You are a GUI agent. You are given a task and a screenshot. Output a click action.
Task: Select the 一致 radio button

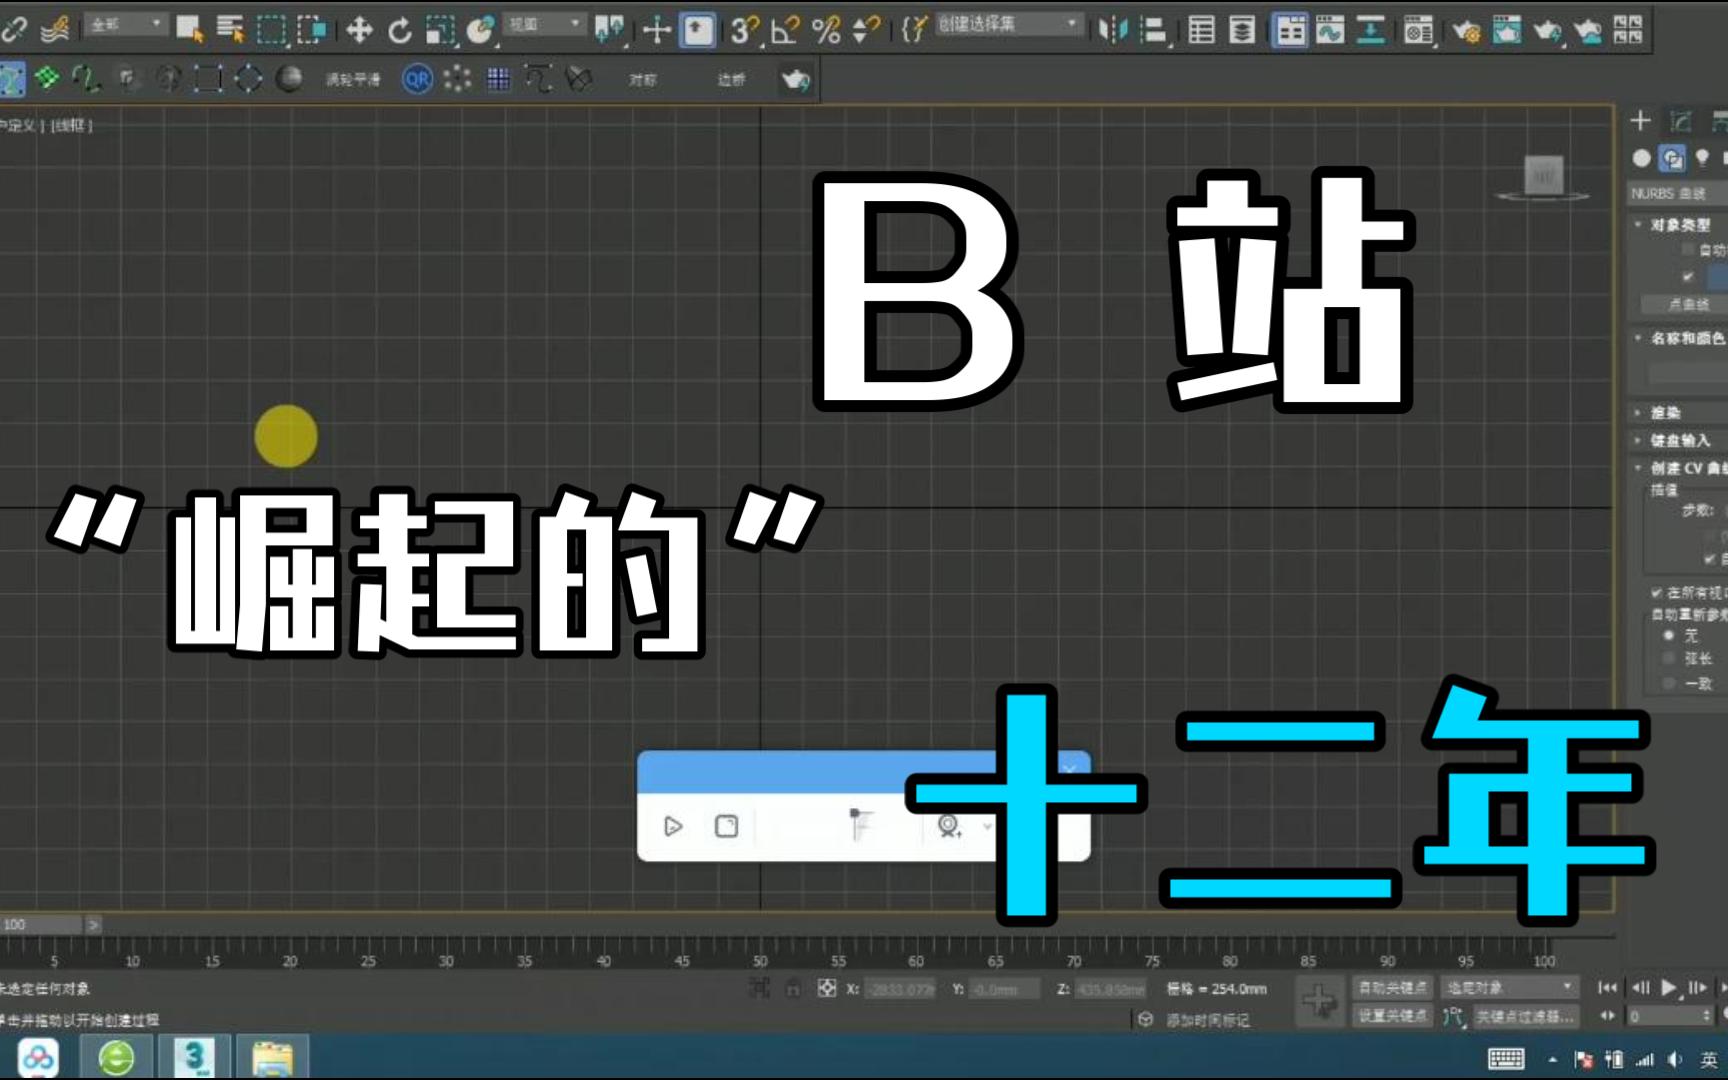1669,683
